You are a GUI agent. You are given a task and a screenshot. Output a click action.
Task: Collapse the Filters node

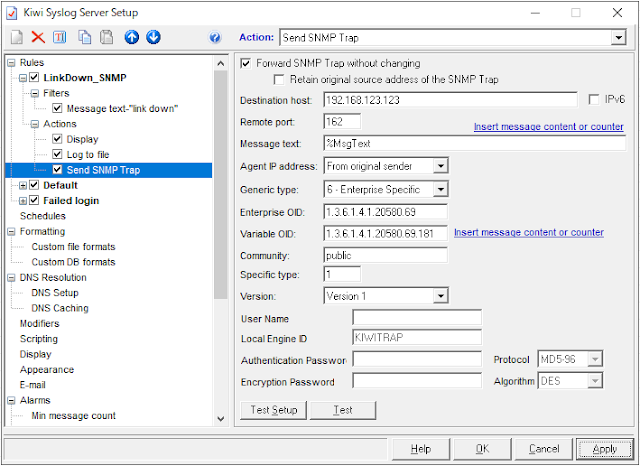[35, 93]
